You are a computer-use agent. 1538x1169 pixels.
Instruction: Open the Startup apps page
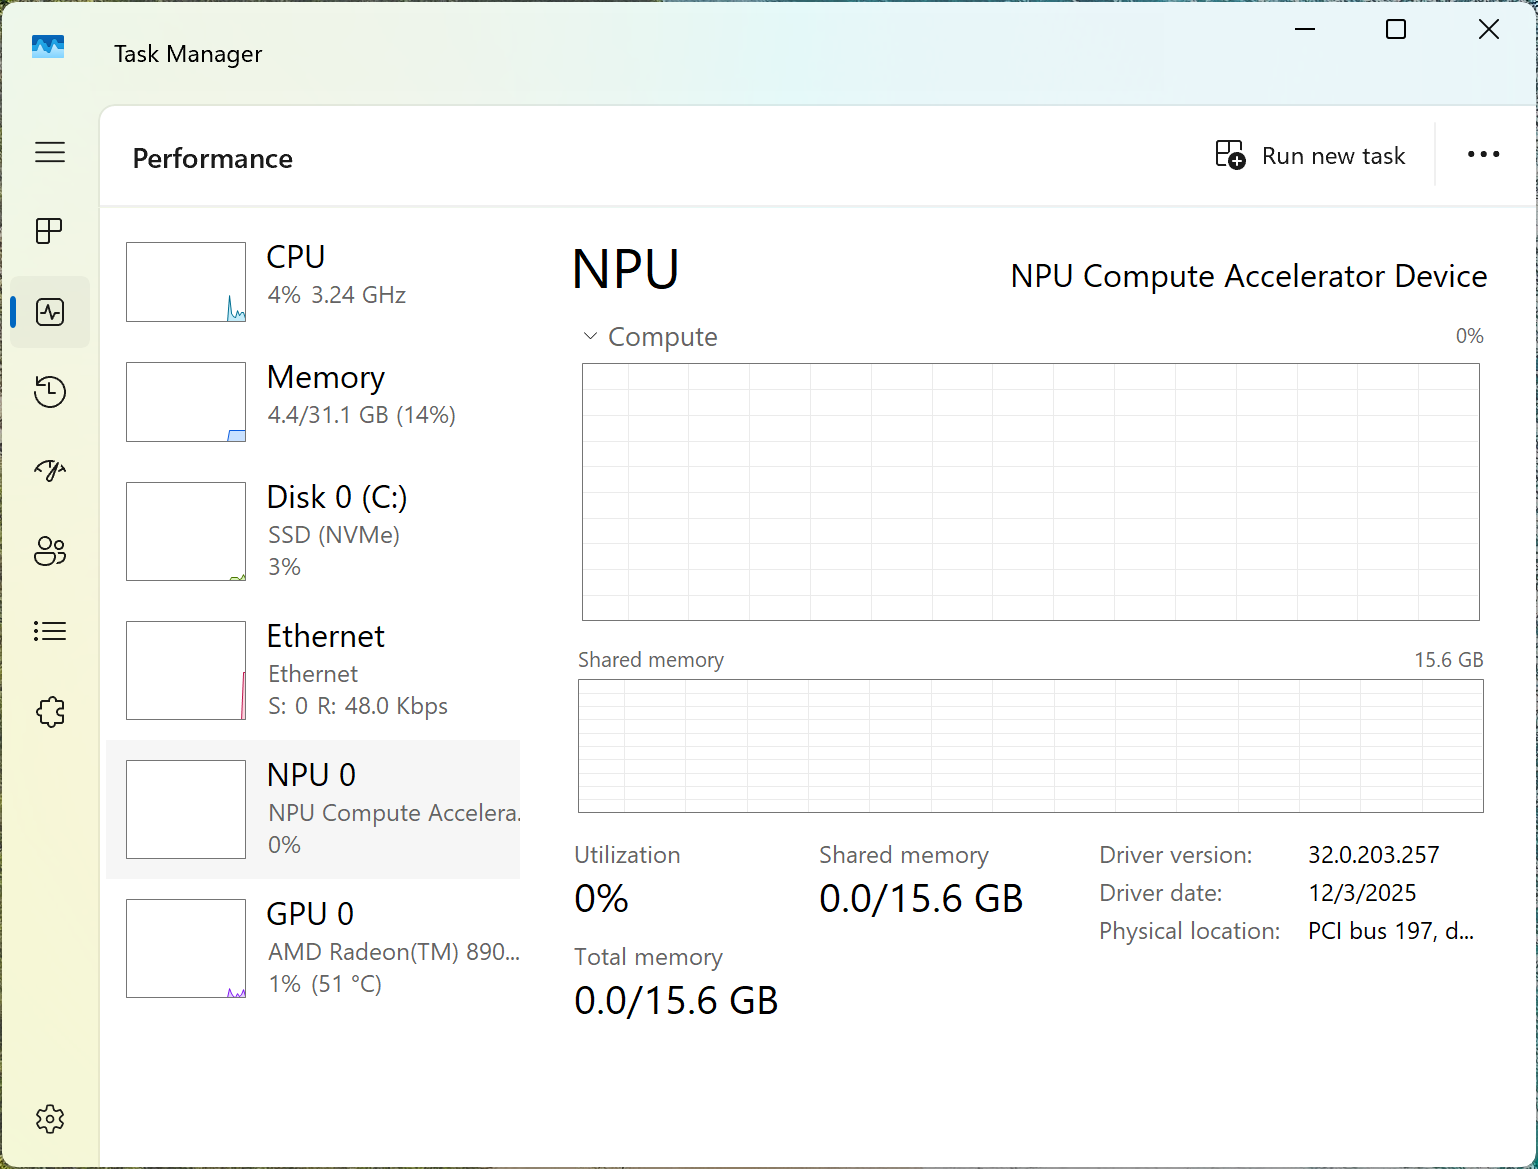pos(50,471)
